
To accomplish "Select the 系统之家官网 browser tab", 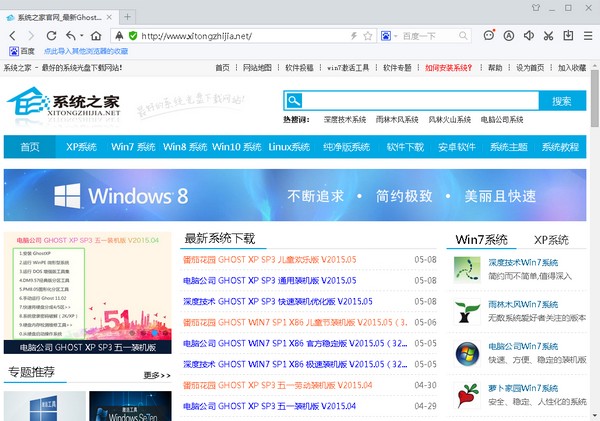I will tap(59, 17).
